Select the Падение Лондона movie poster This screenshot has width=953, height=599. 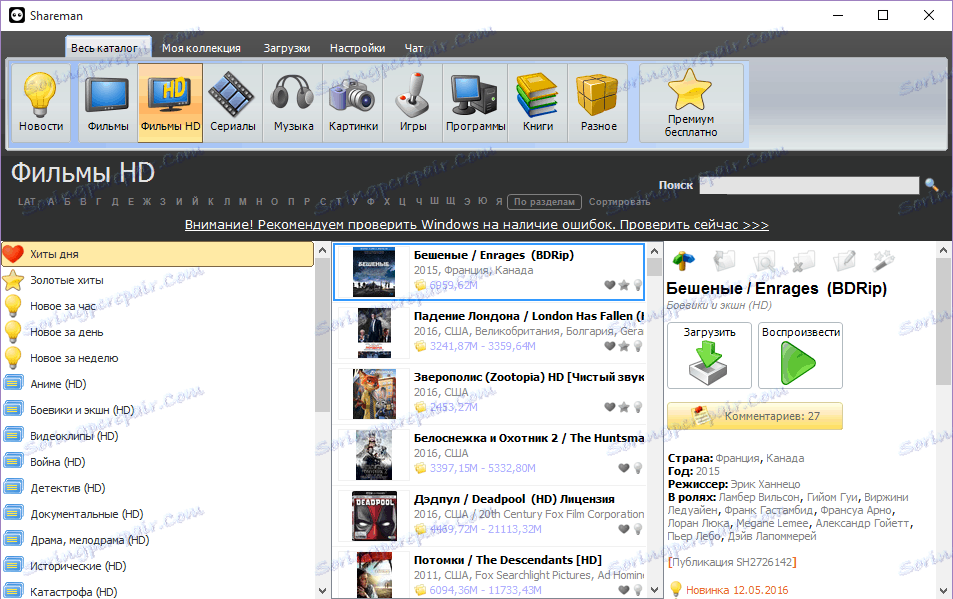[374, 333]
